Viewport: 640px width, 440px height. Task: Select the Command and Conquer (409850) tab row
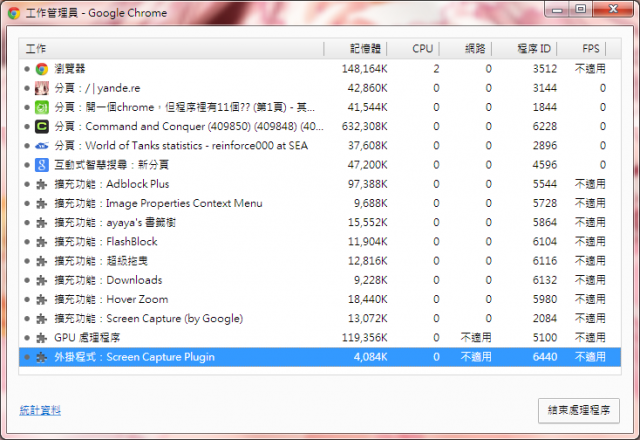pyautogui.click(x=320, y=127)
